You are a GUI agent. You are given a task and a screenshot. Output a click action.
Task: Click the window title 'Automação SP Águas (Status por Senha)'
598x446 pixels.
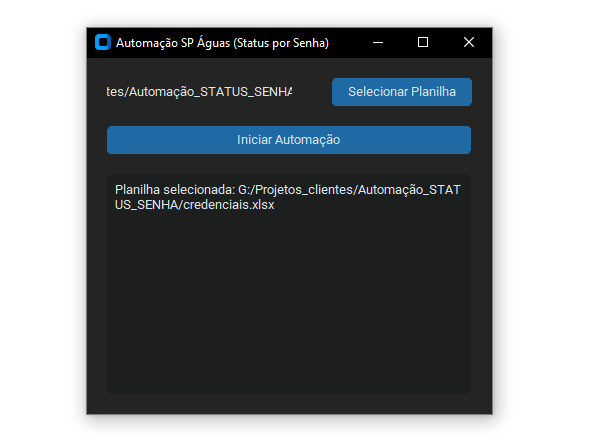click(222, 43)
